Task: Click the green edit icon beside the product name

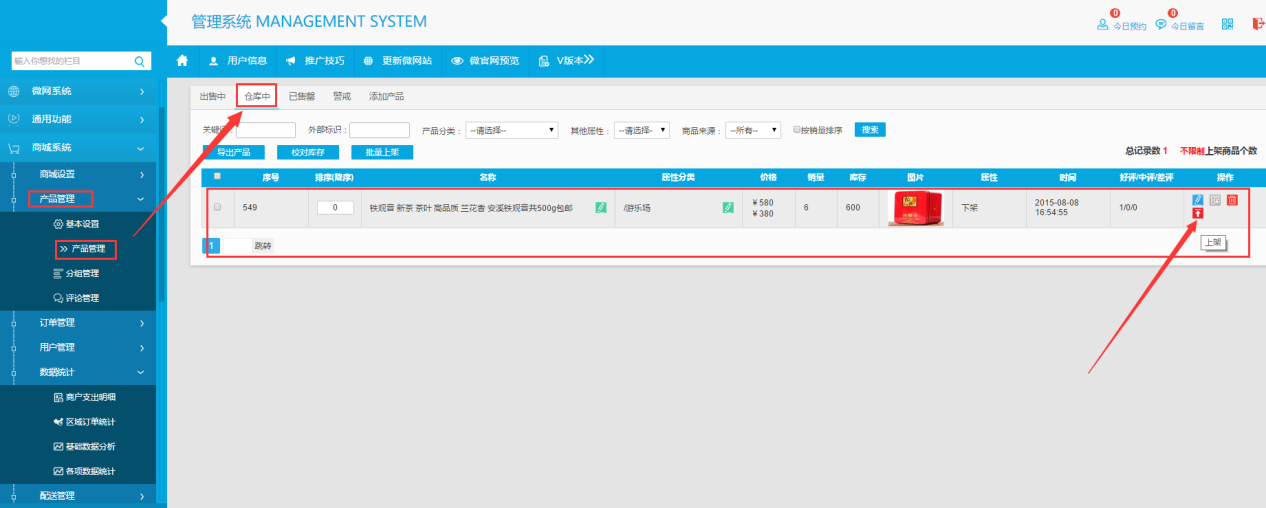Action: click(x=601, y=208)
